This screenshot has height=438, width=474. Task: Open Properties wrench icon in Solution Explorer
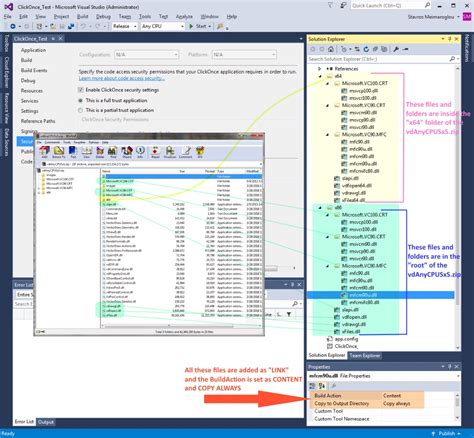396,49
